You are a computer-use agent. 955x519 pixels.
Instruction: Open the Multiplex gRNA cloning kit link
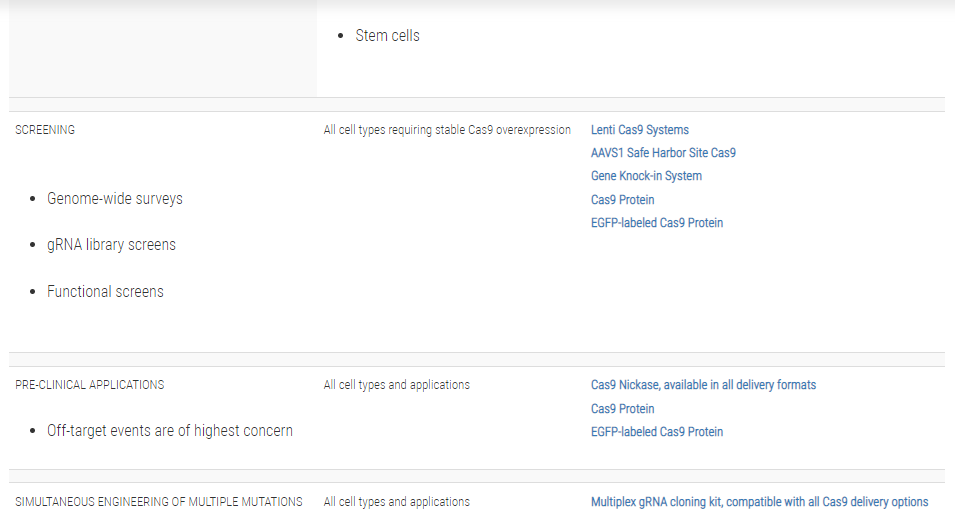(x=759, y=502)
